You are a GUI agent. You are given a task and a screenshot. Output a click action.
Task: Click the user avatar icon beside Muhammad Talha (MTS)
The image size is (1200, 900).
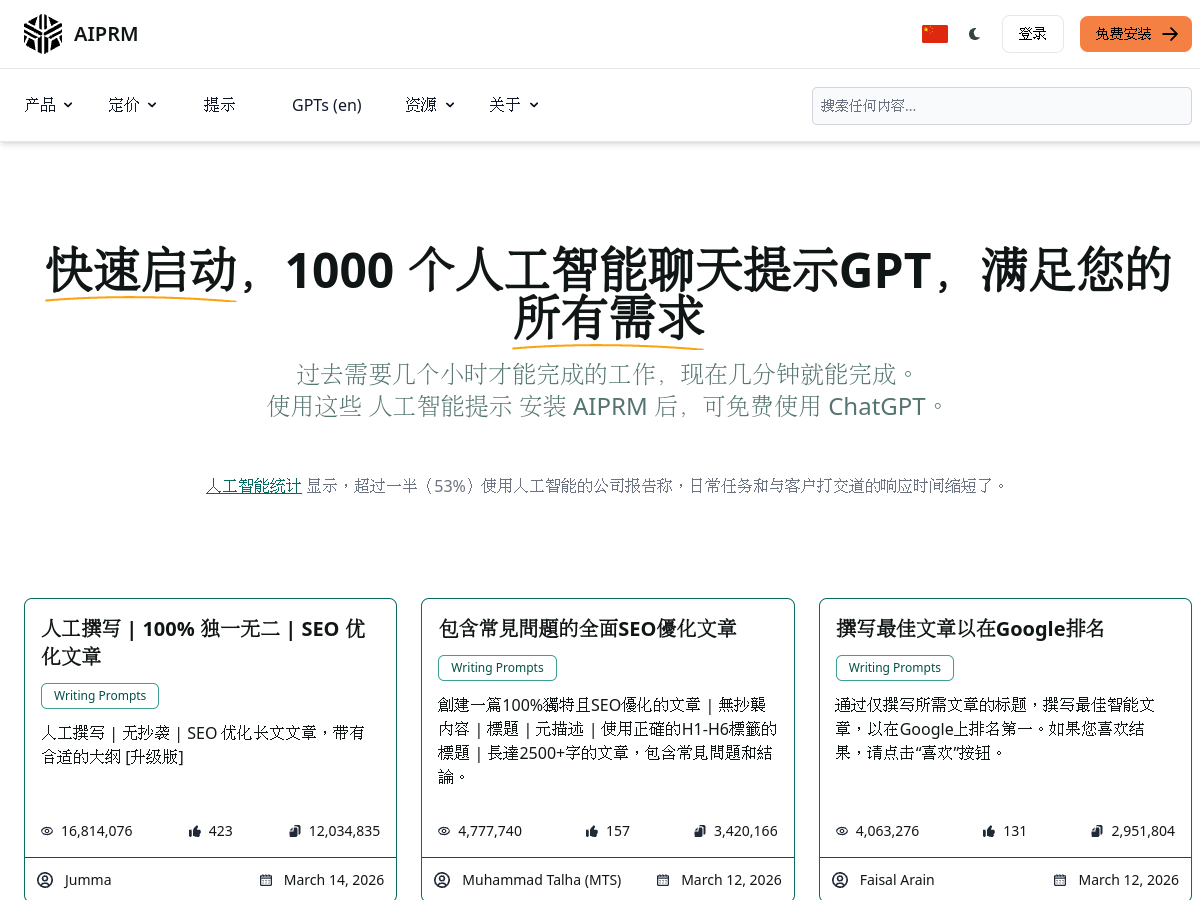click(442, 880)
